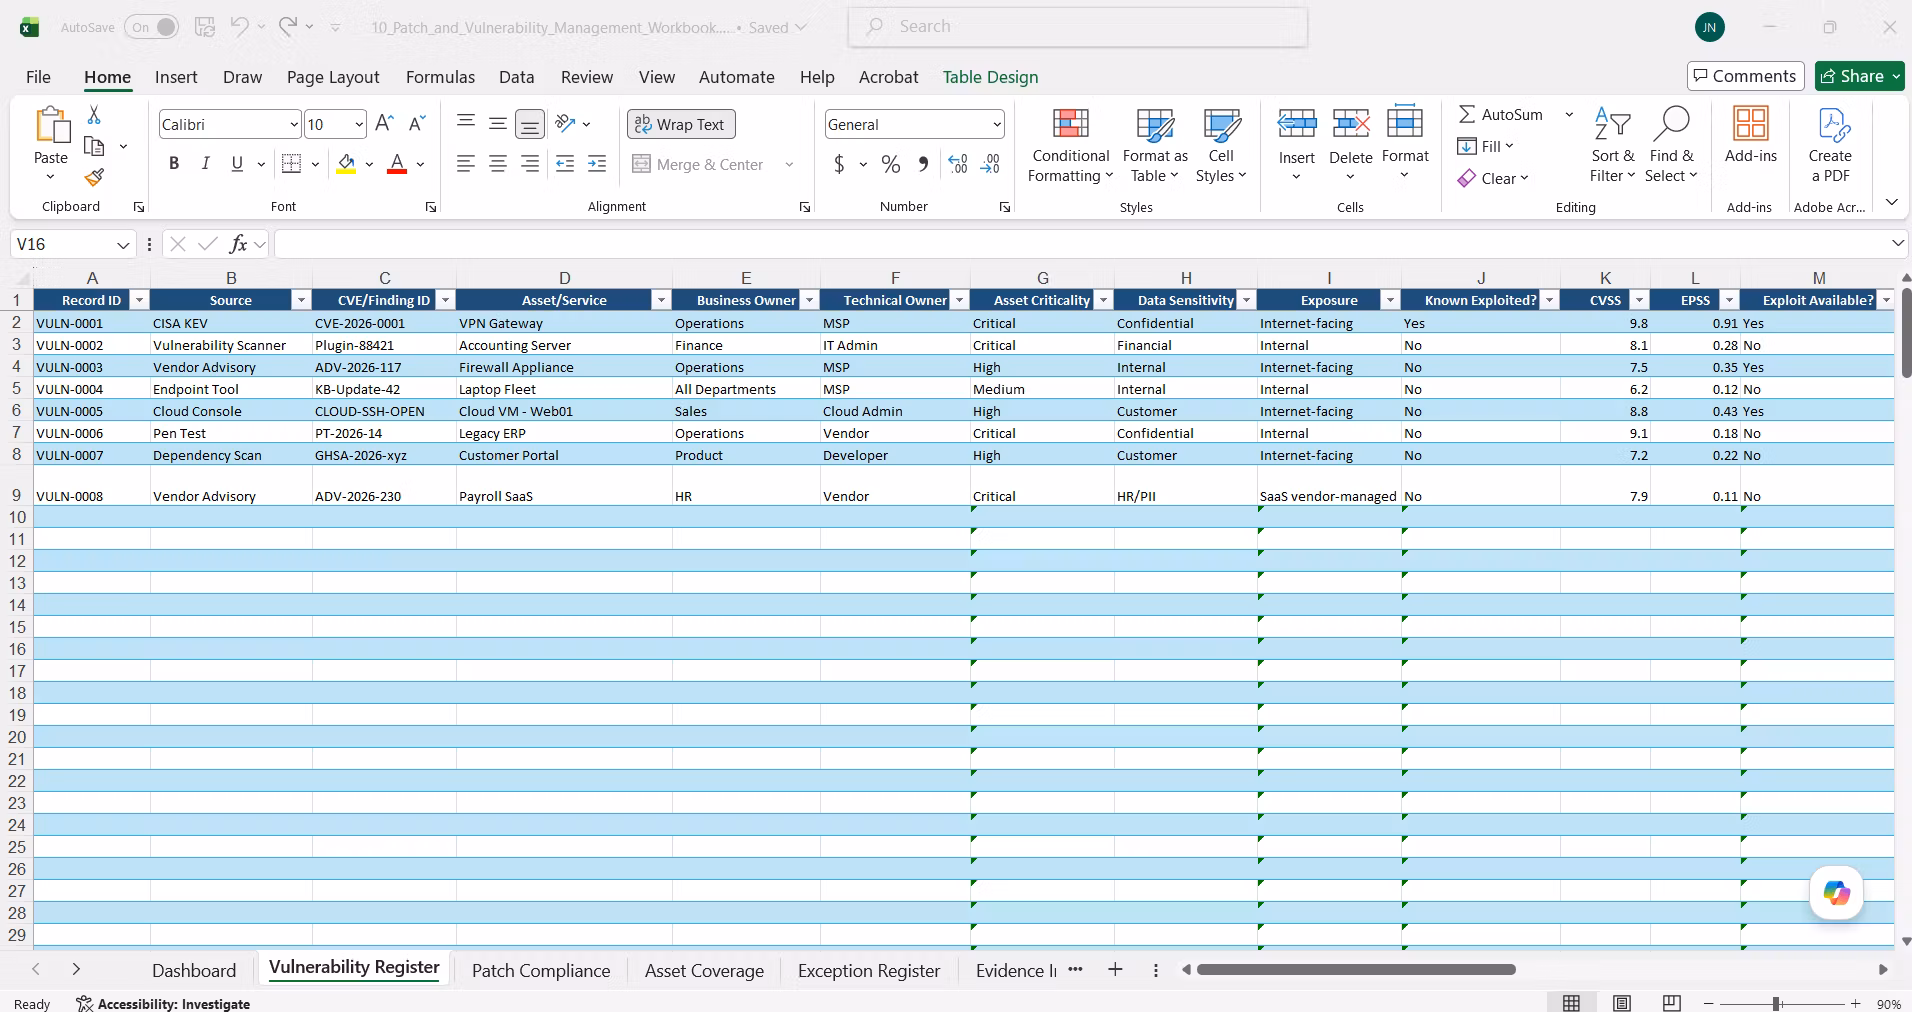1912x1012 pixels.
Task: Open the Formulas ribbon tab
Action: 440,77
